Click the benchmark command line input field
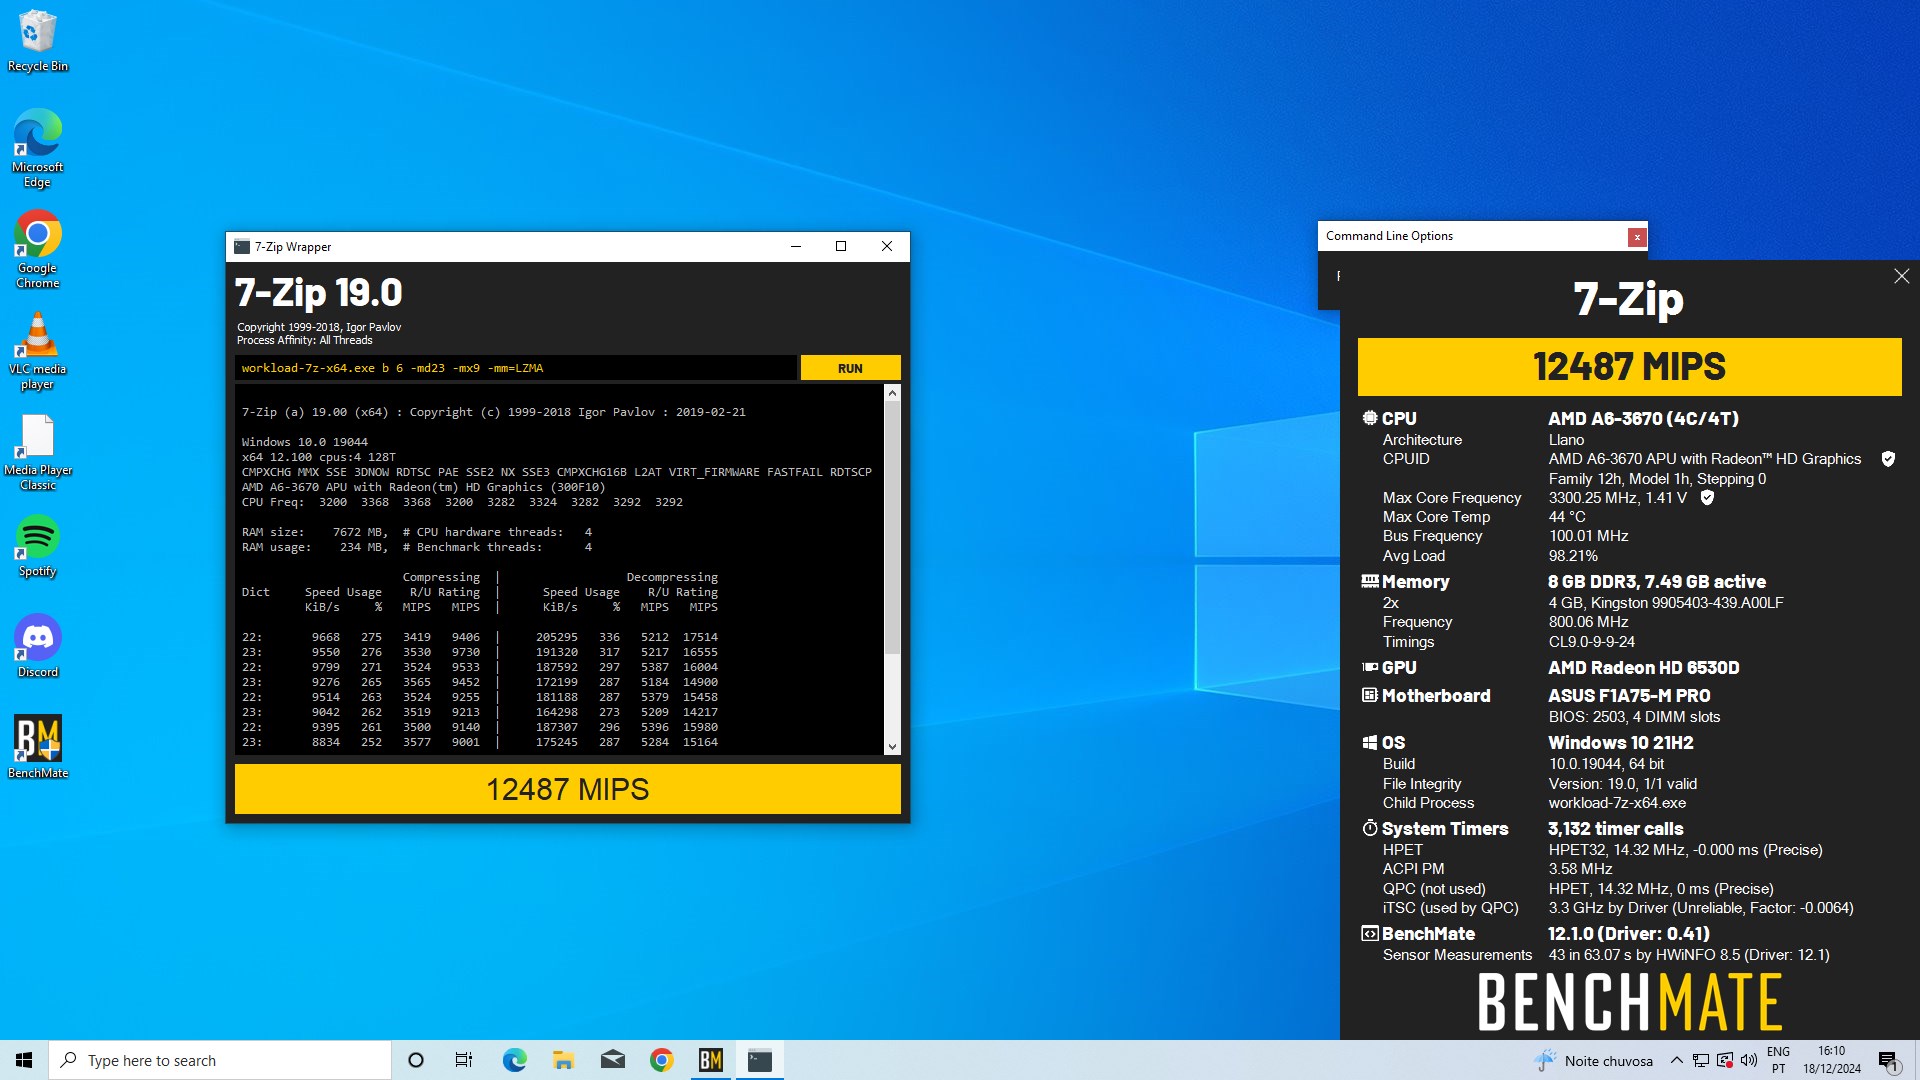This screenshot has height=1080, width=1920. (516, 368)
